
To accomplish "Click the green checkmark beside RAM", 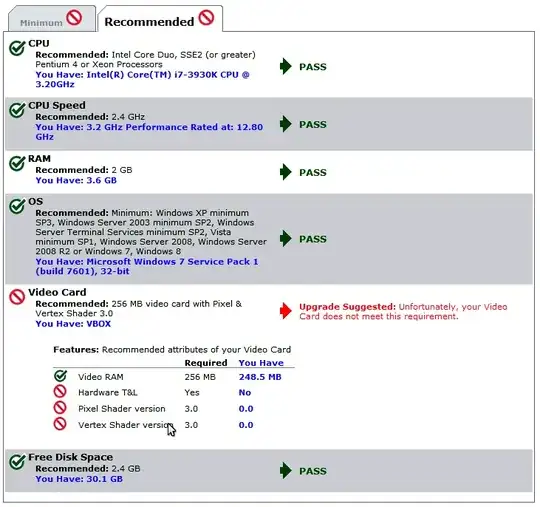I will [x=17, y=163].
